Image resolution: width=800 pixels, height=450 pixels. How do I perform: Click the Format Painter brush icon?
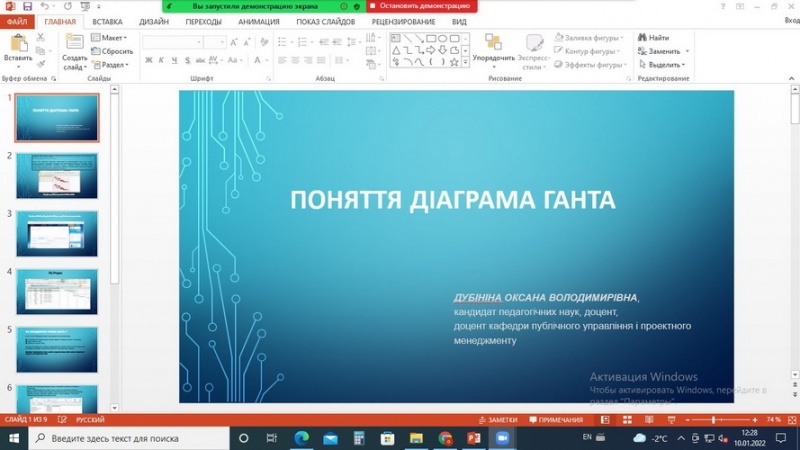click(x=40, y=64)
